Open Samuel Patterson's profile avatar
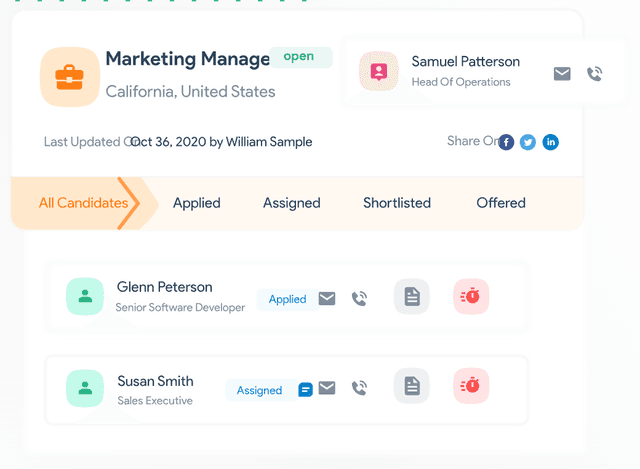The height and width of the screenshot is (469, 640). 379,72
